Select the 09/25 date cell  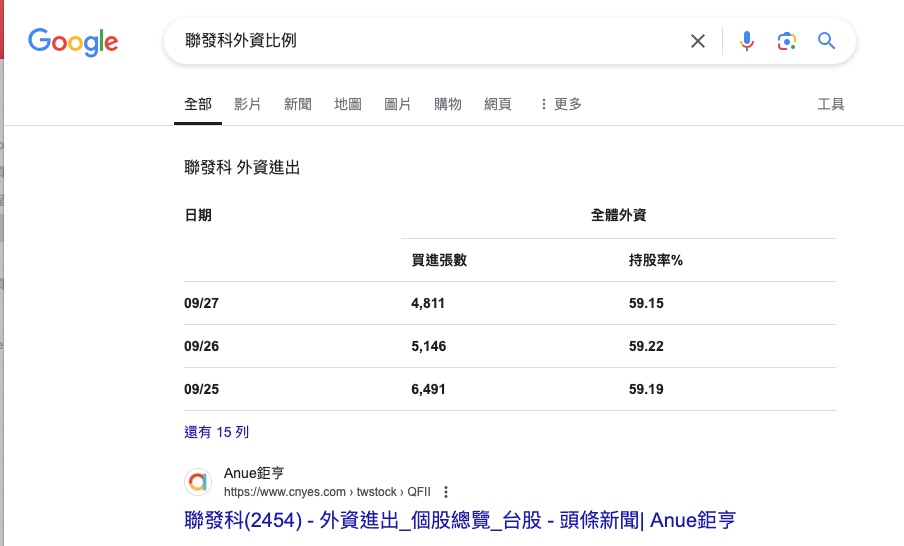coord(201,389)
